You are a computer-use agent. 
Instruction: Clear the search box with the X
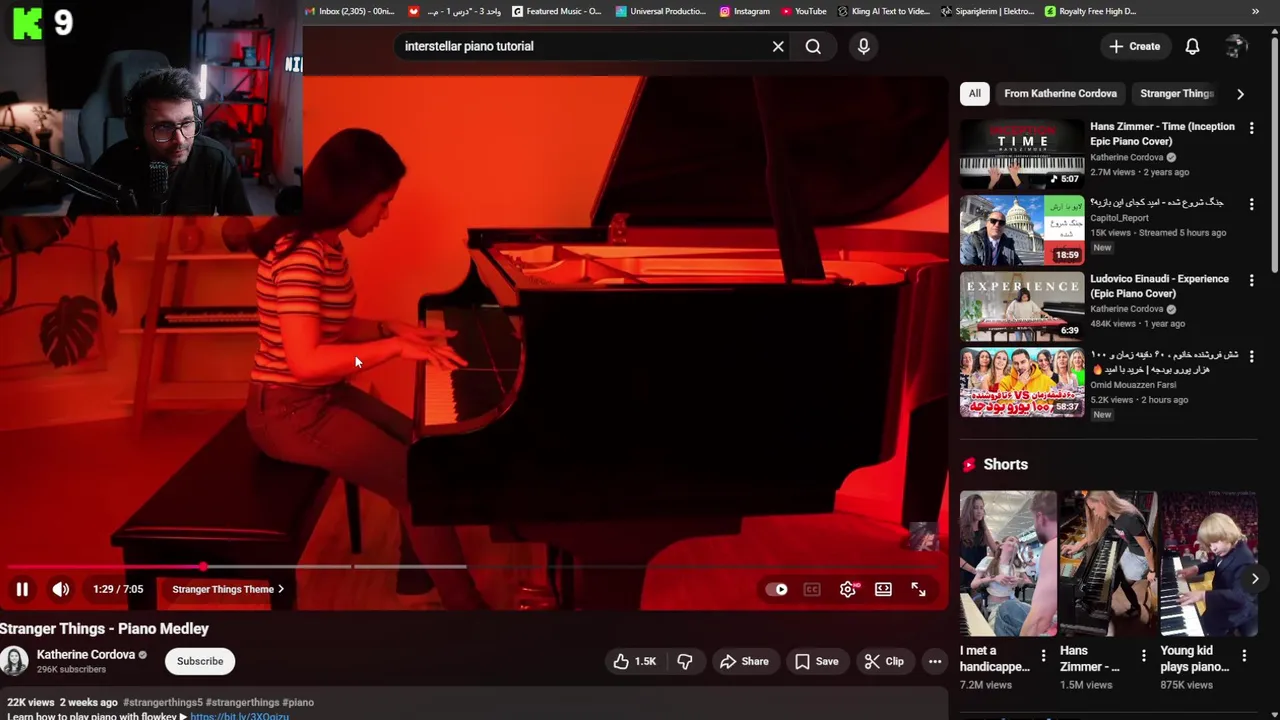click(x=778, y=46)
